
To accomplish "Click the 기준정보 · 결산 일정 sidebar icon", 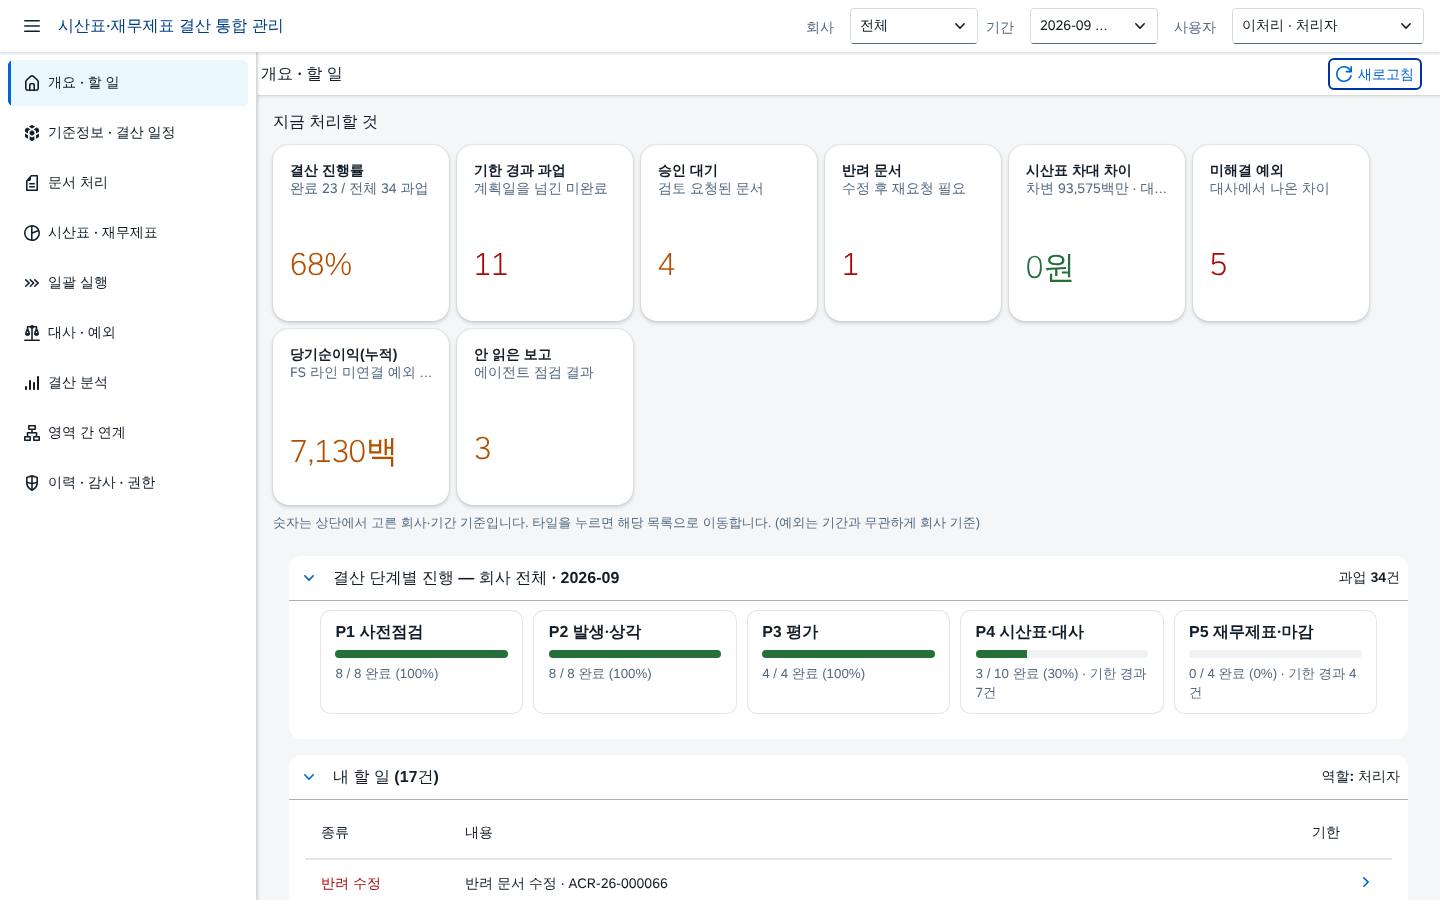I will 32,133.
